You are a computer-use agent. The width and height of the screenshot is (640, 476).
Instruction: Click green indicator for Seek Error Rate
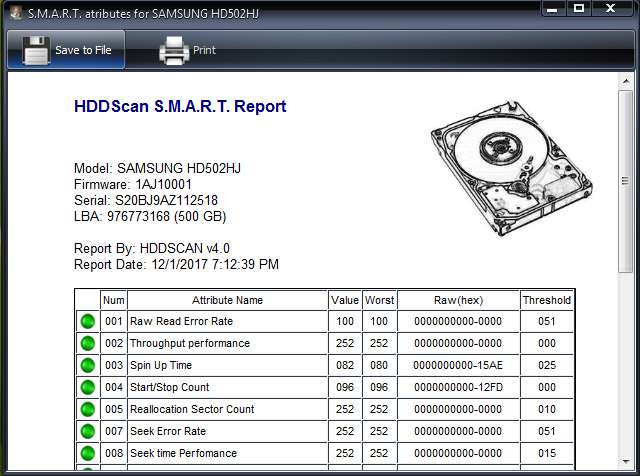87,431
